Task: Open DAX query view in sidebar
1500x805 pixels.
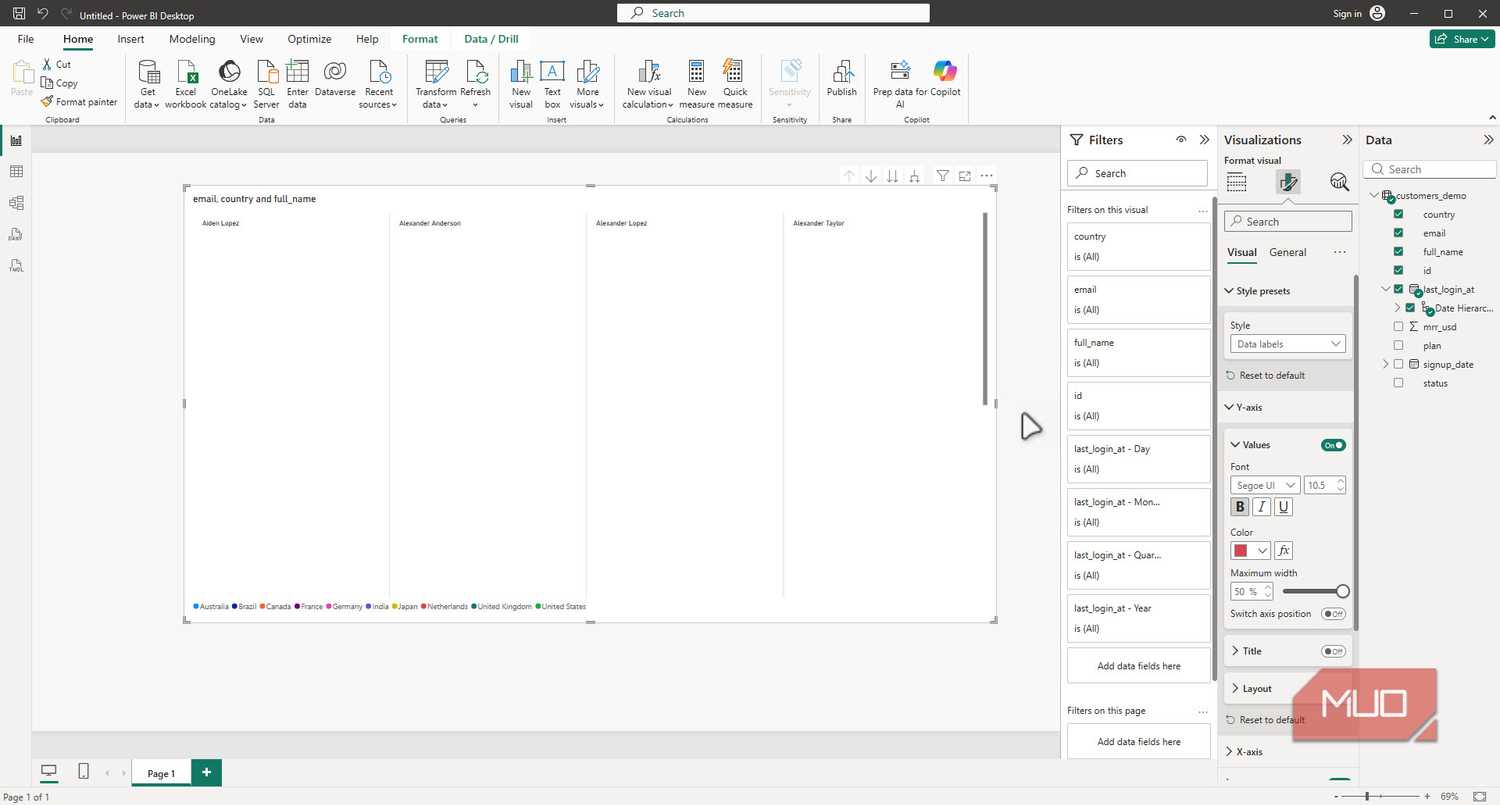Action: pos(16,234)
